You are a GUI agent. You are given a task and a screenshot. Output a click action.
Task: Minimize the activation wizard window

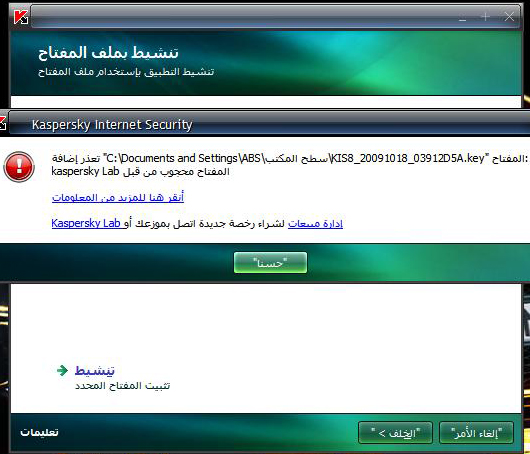[x=462, y=18]
